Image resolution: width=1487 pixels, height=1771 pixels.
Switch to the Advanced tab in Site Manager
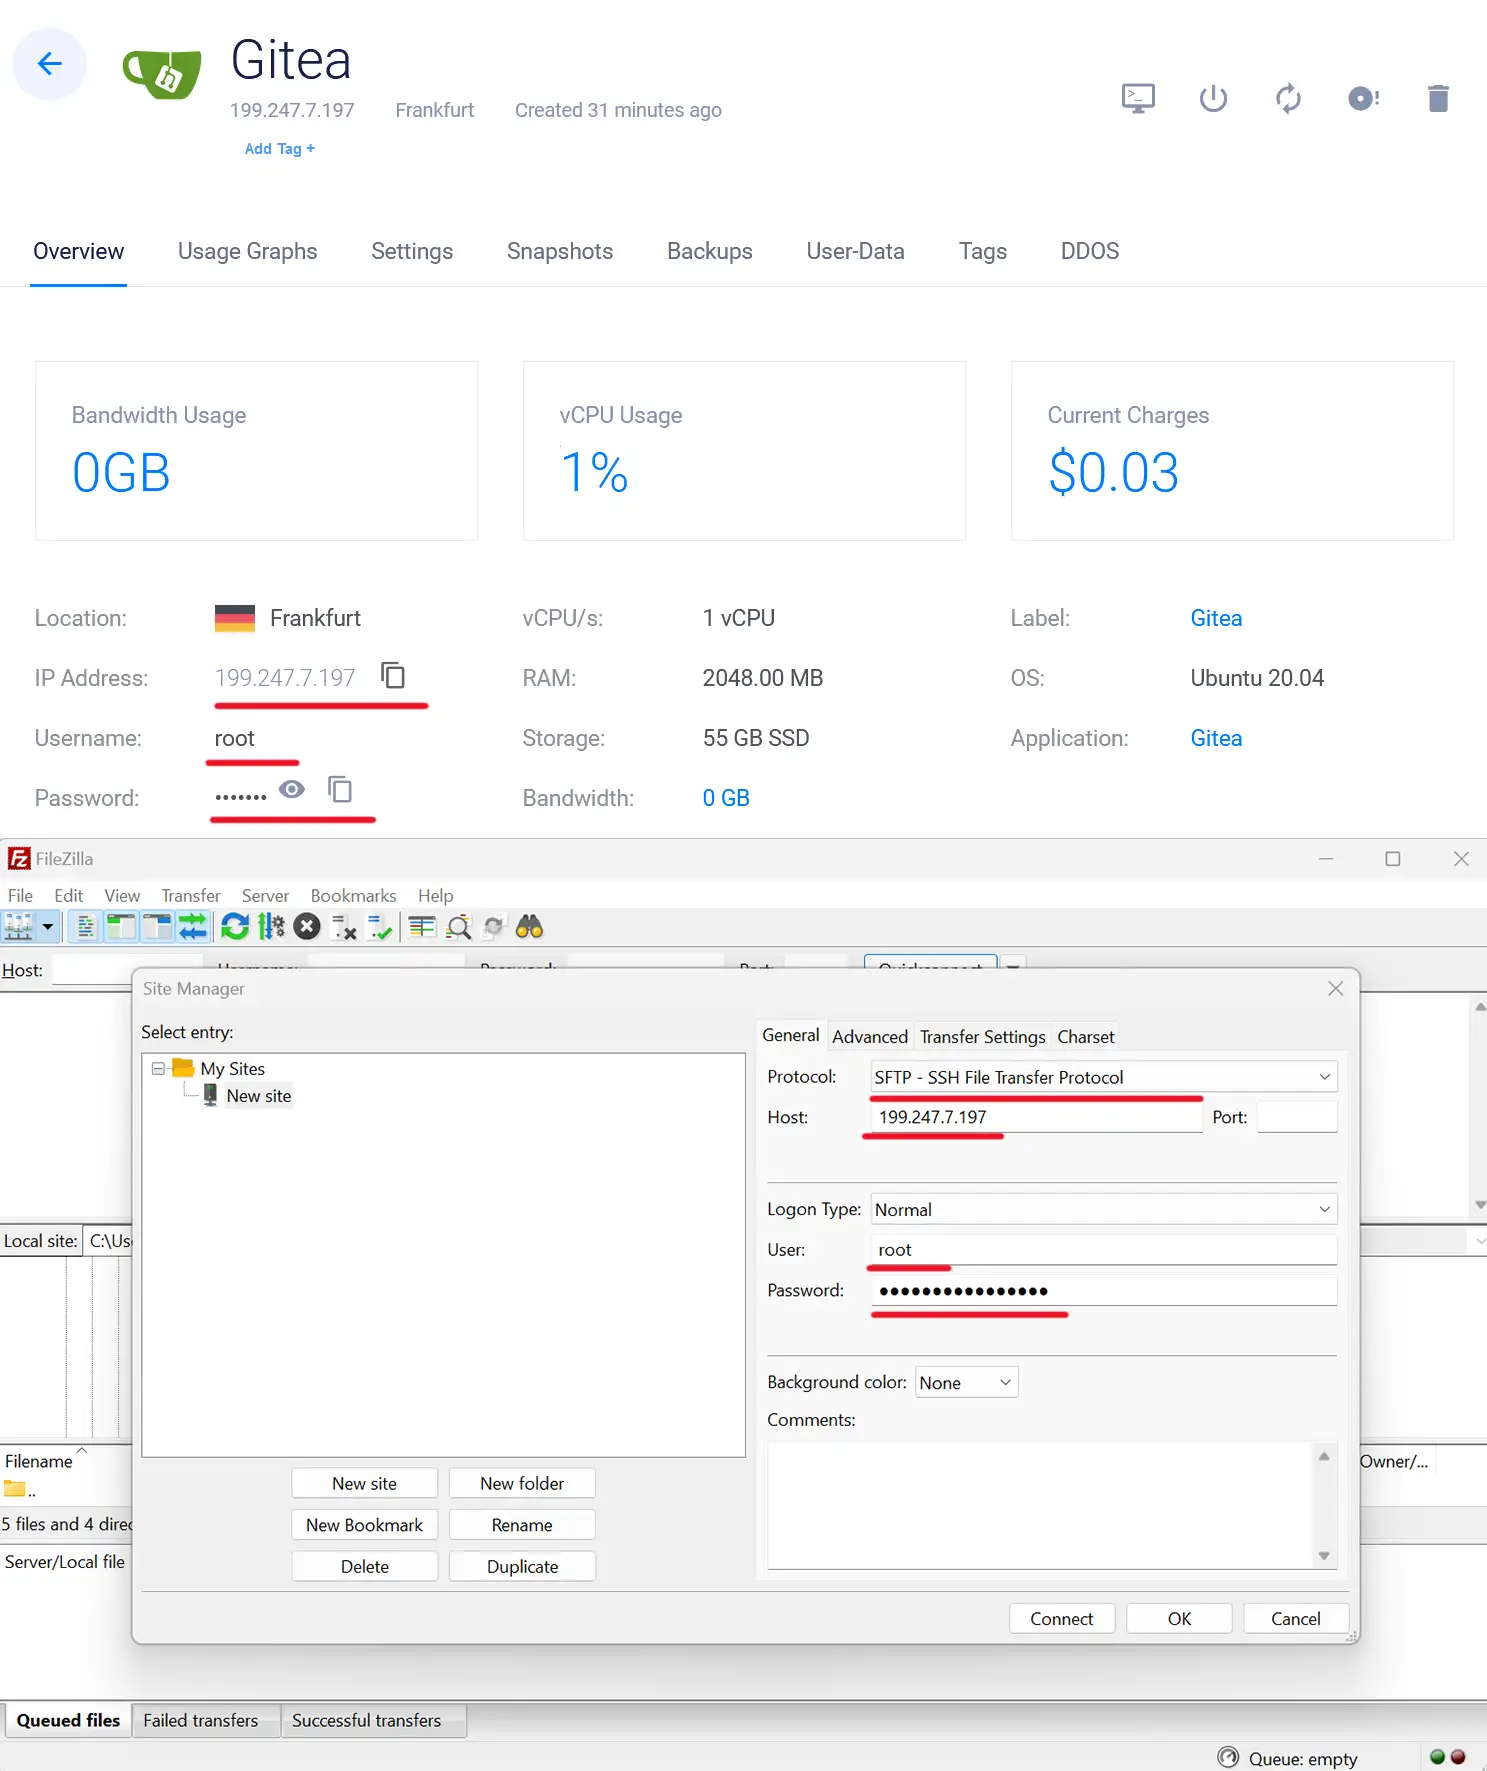pyautogui.click(x=870, y=1036)
